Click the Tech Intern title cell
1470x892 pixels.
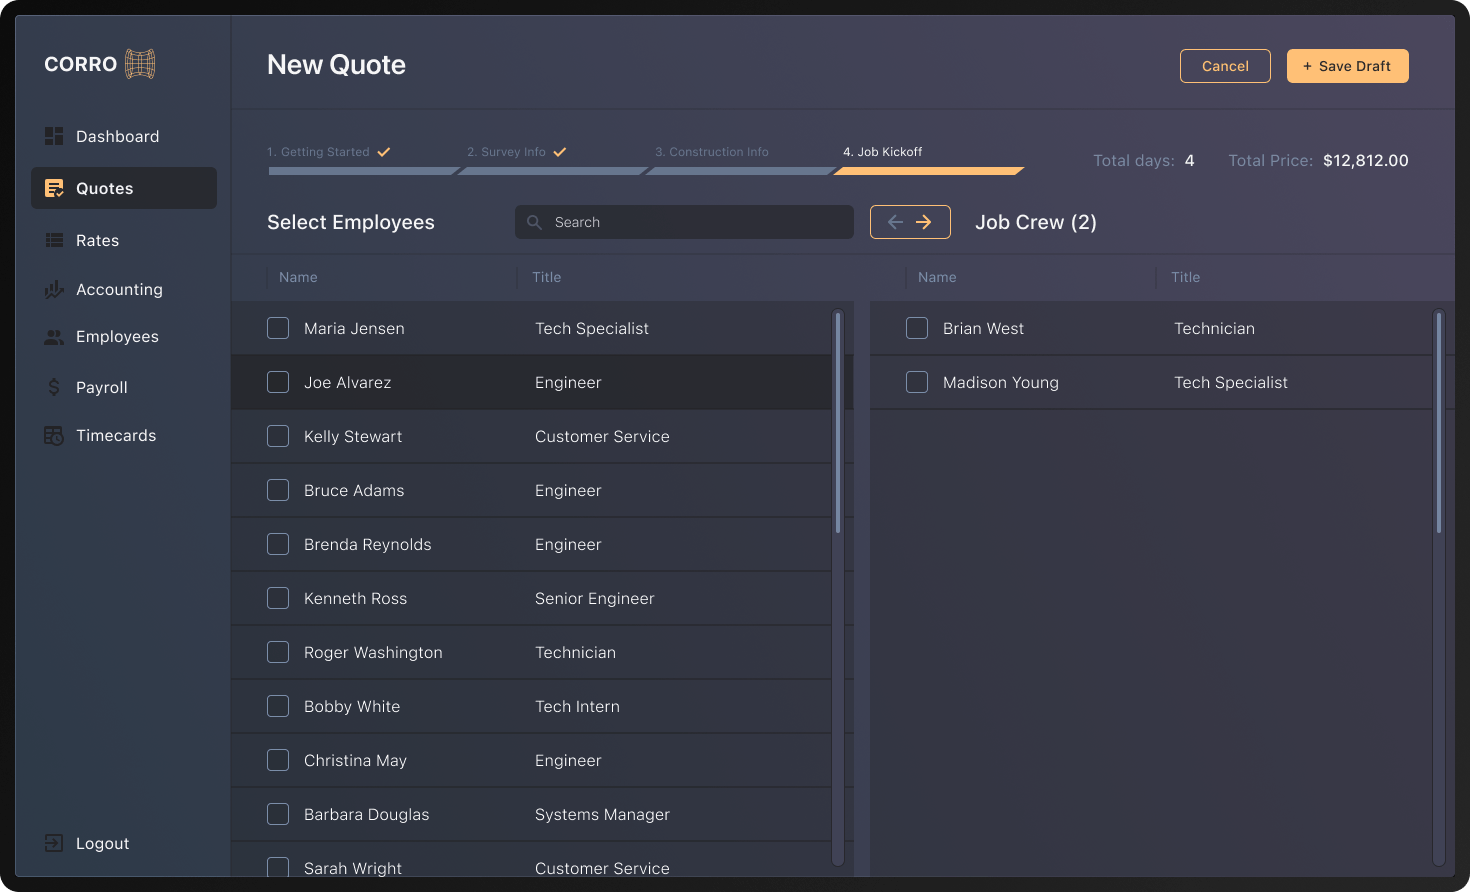click(577, 706)
